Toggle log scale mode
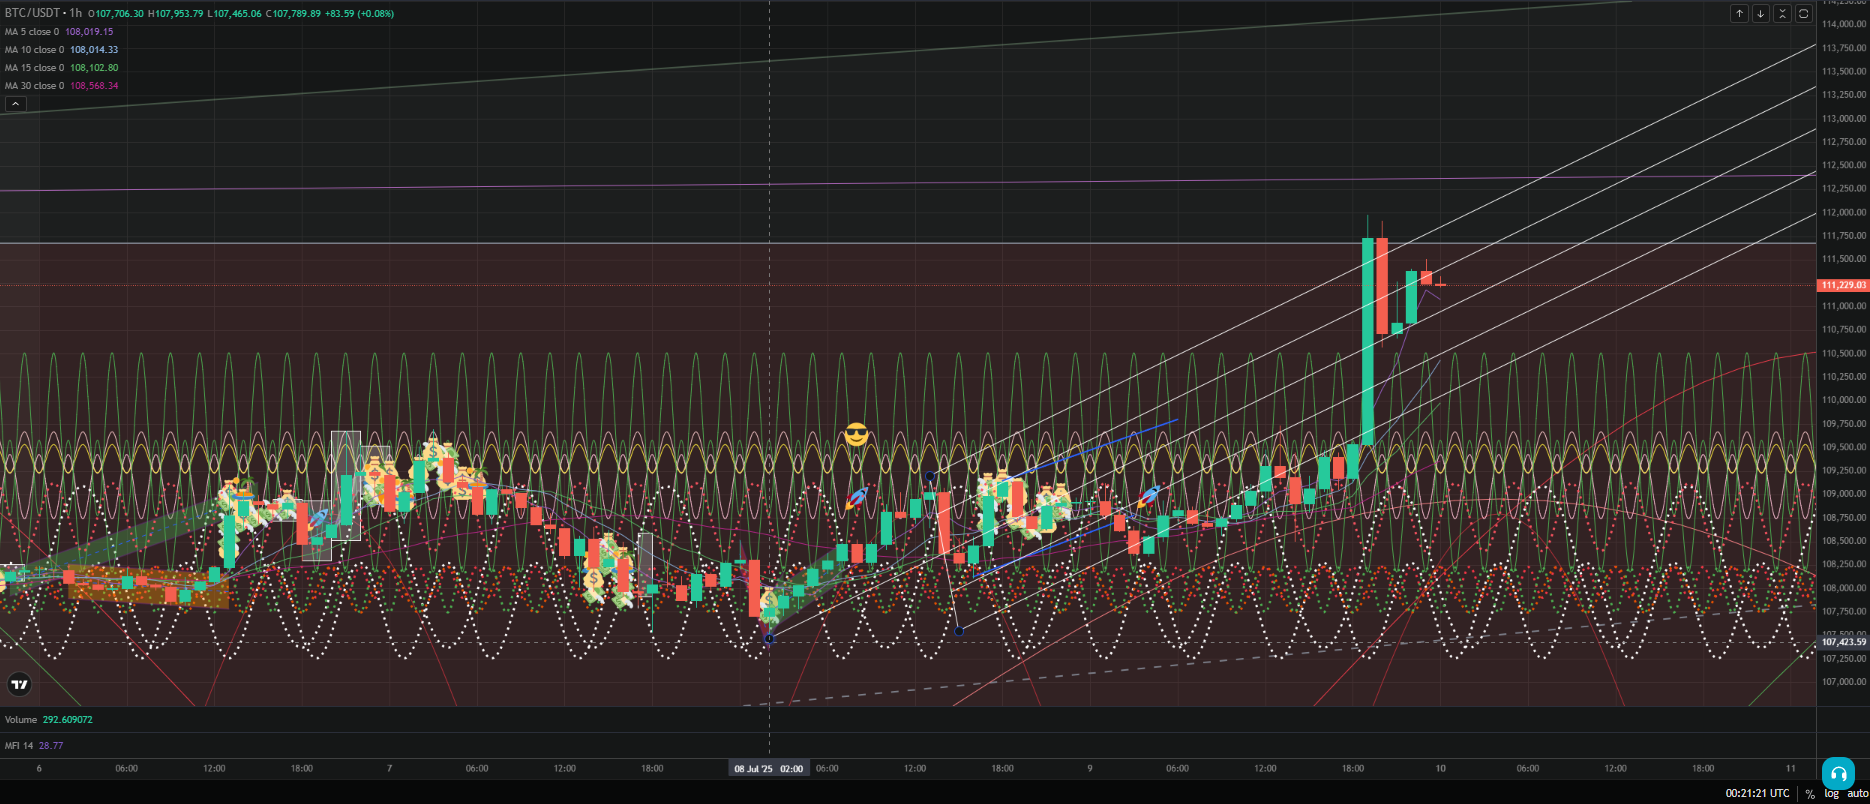 [1831, 794]
